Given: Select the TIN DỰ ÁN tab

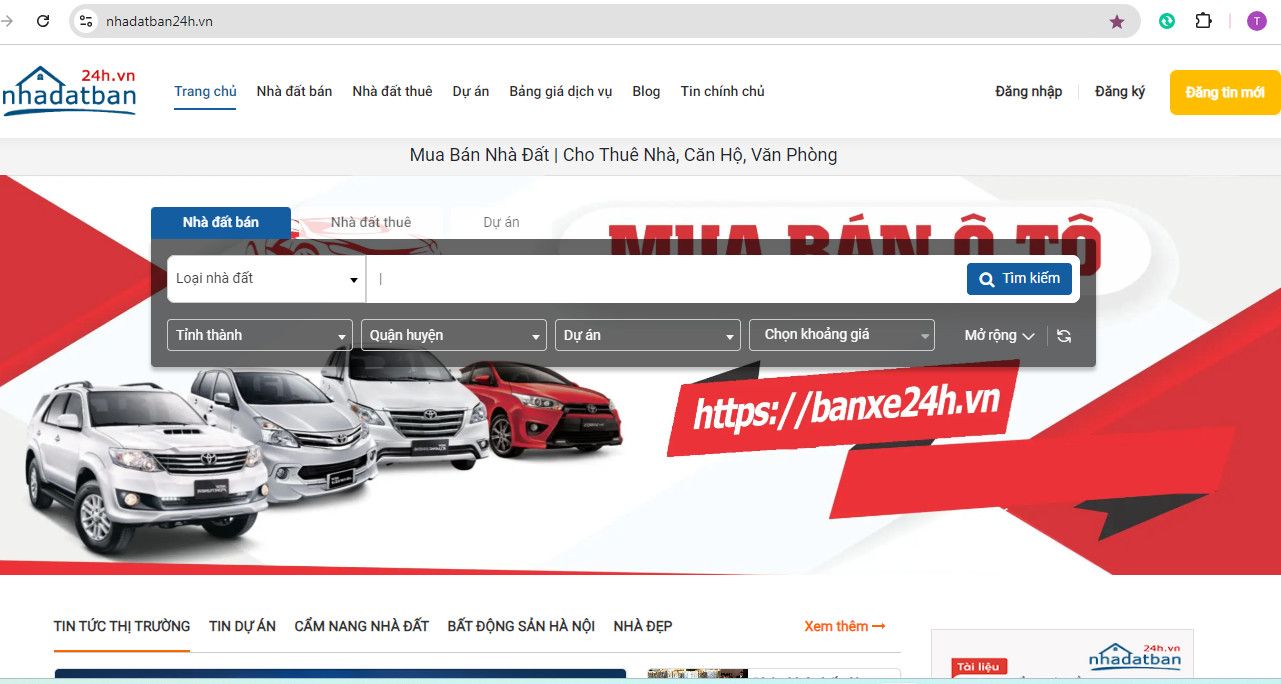Looking at the screenshot, I should pos(242,626).
